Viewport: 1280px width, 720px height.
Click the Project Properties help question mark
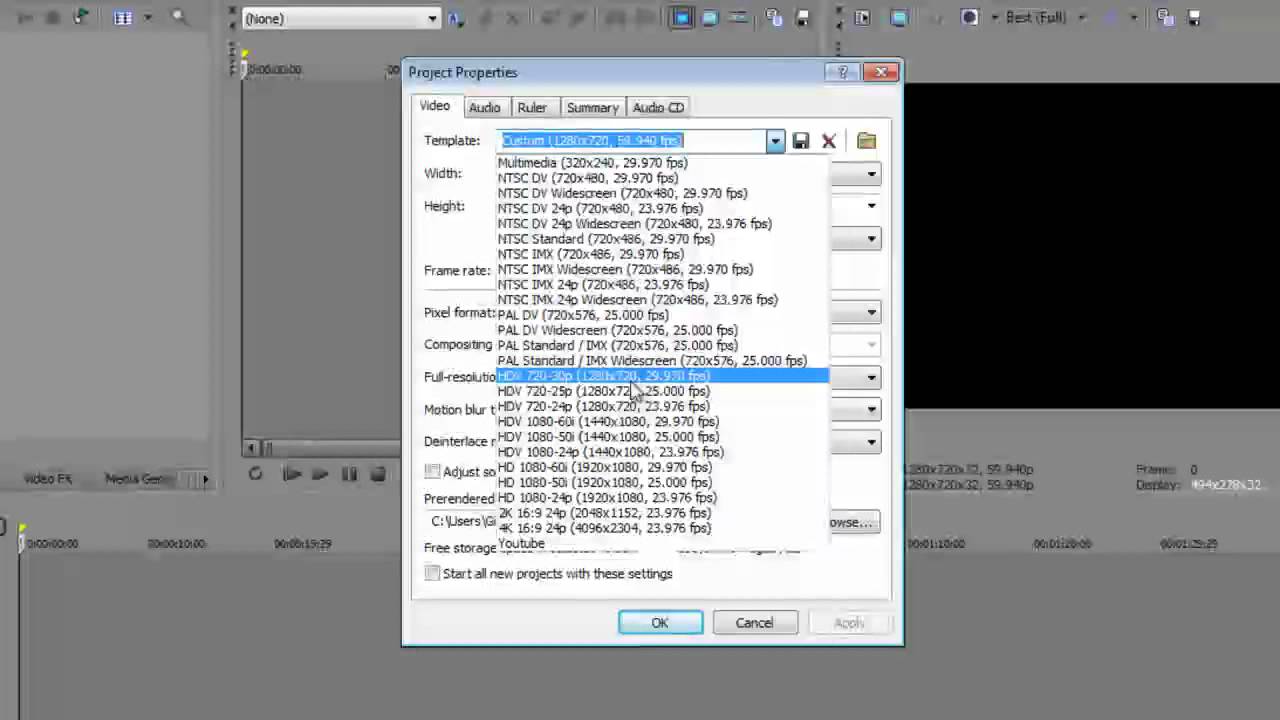pyautogui.click(x=843, y=72)
